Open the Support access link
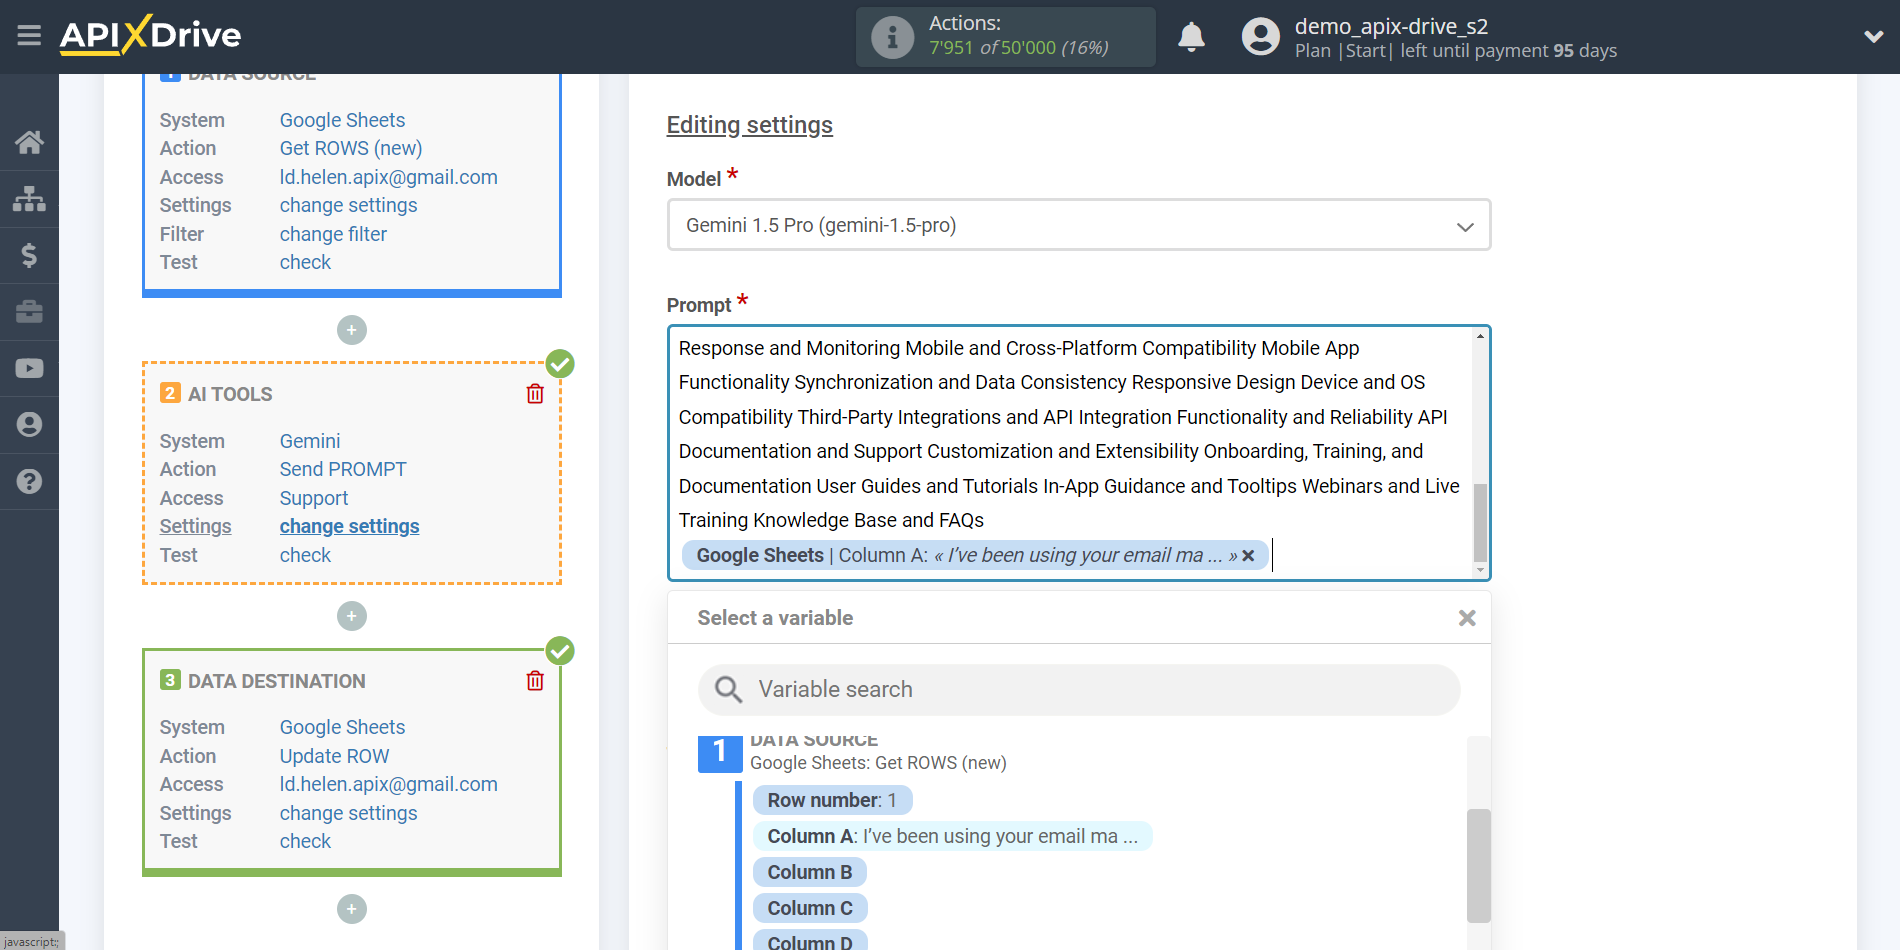 click(x=314, y=498)
